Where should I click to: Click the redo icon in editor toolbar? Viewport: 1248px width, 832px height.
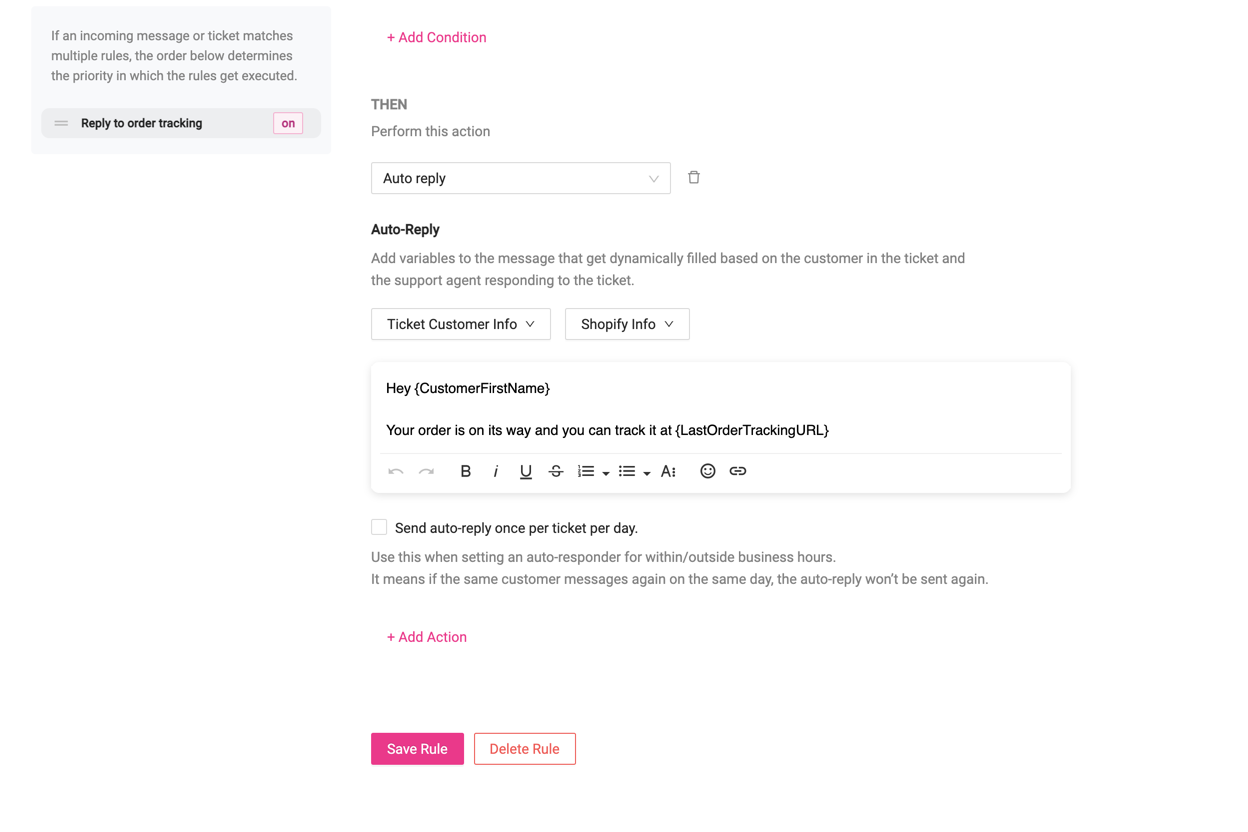pyautogui.click(x=426, y=471)
